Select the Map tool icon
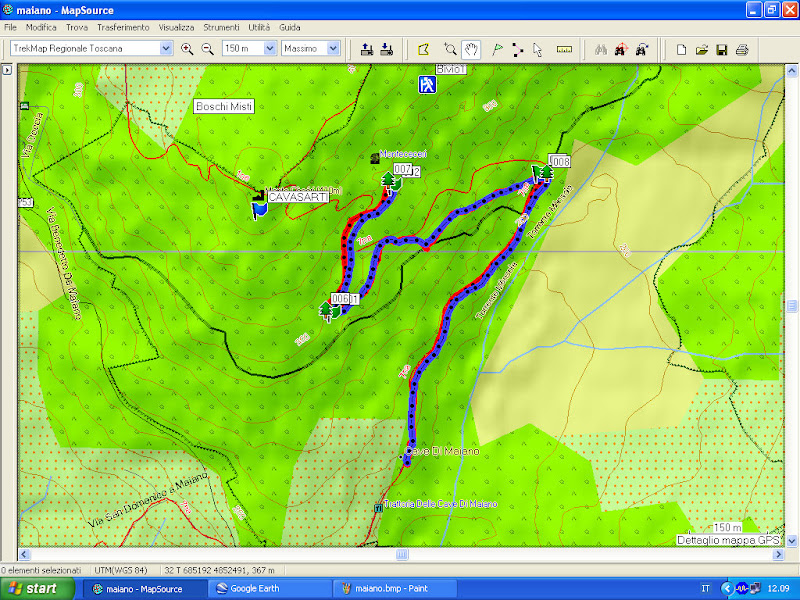This screenshot has height=600, width=800. point(423,49)
